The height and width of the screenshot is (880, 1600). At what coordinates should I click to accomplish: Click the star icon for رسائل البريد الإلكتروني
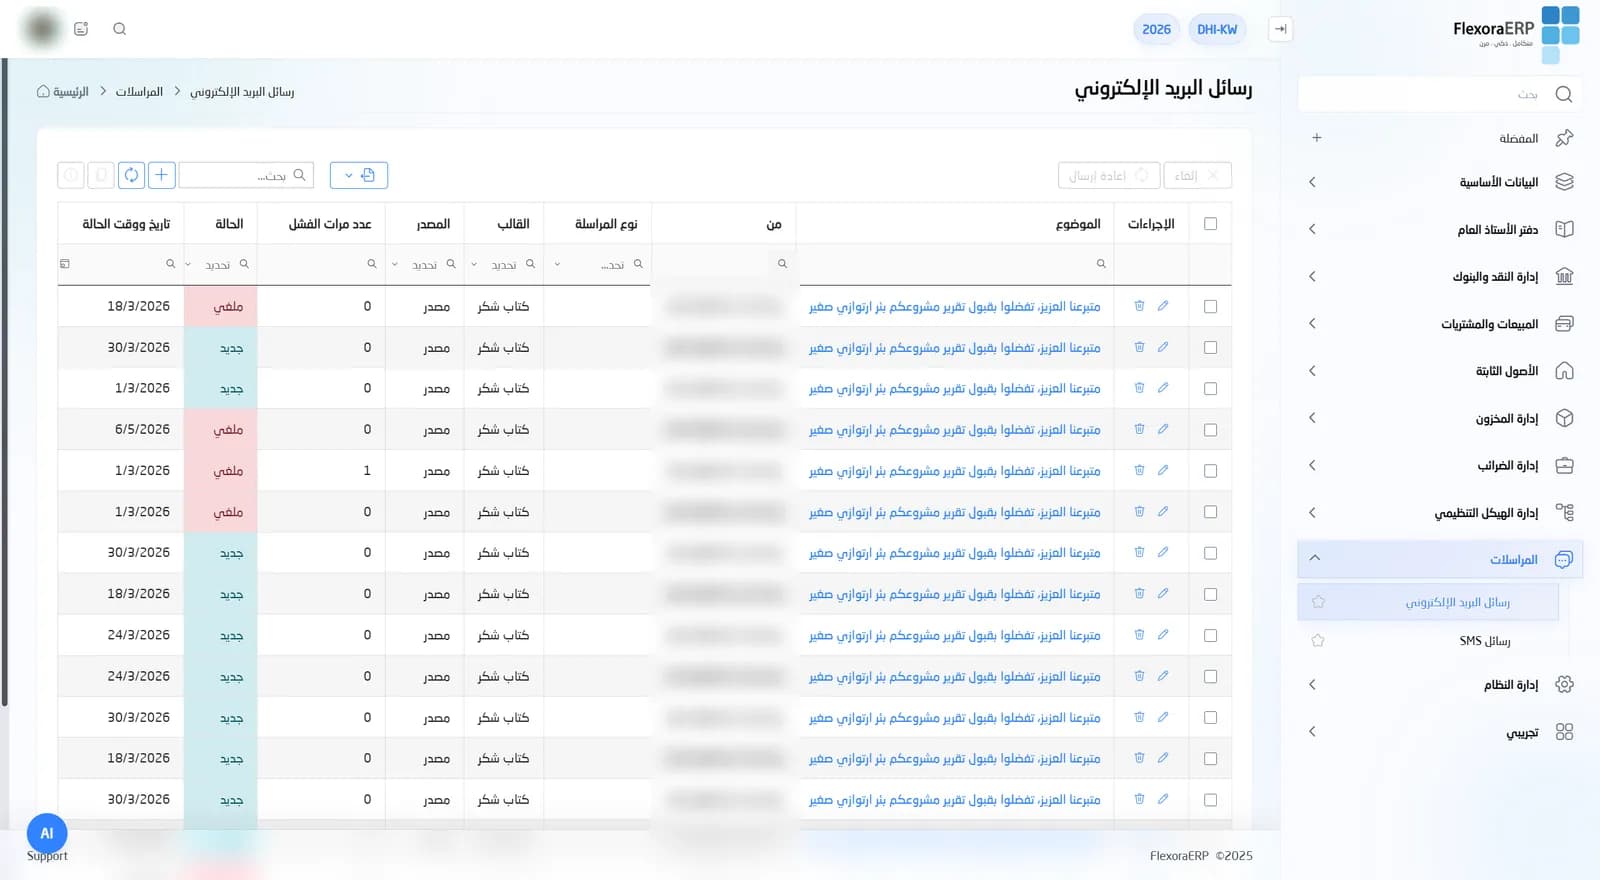(1318, 602)
